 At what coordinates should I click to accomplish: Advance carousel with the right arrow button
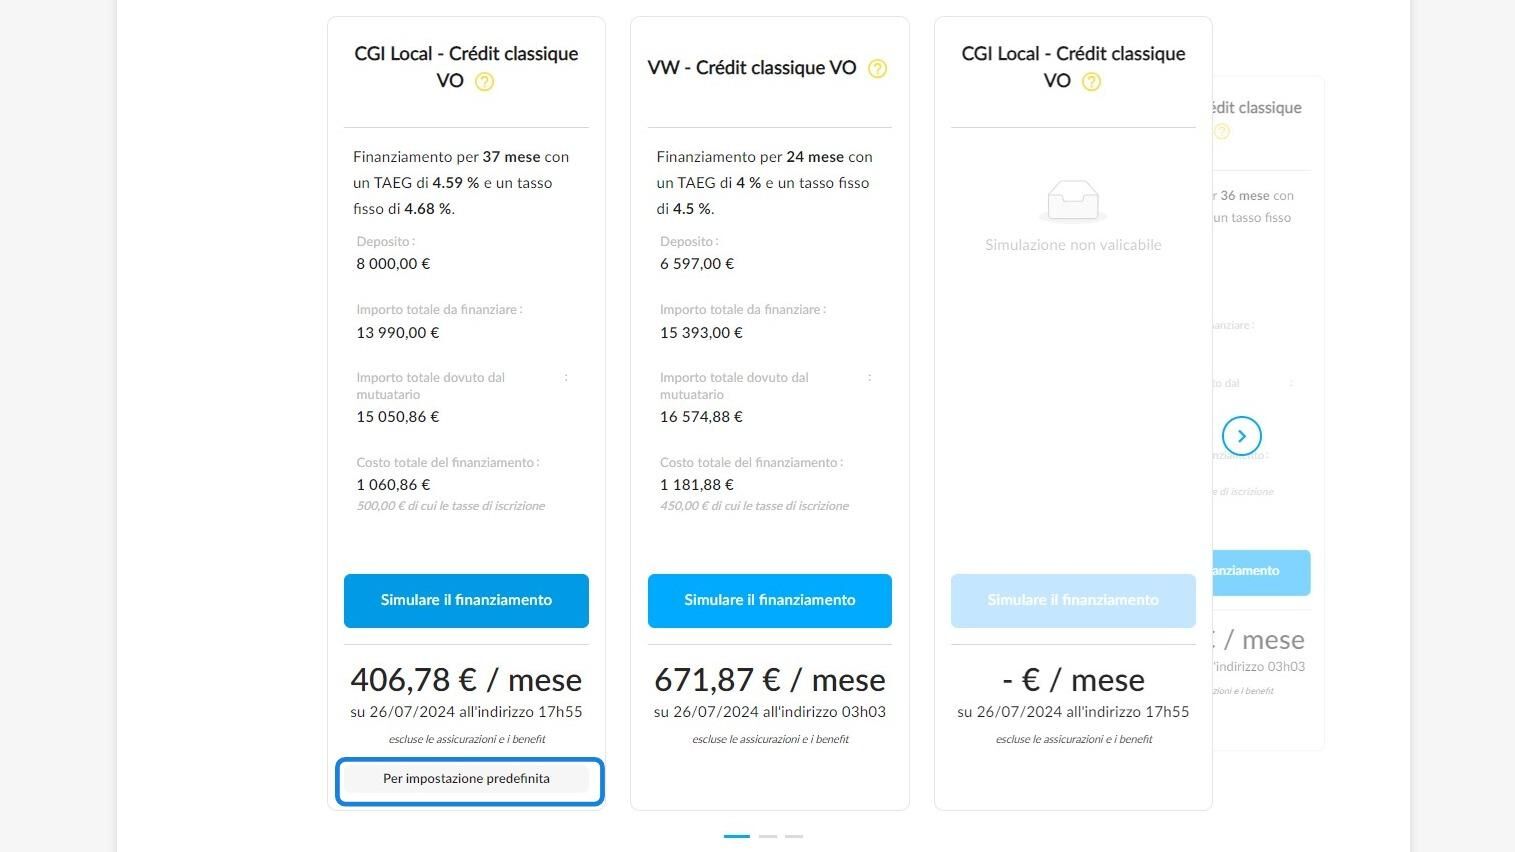(1242, 436)
